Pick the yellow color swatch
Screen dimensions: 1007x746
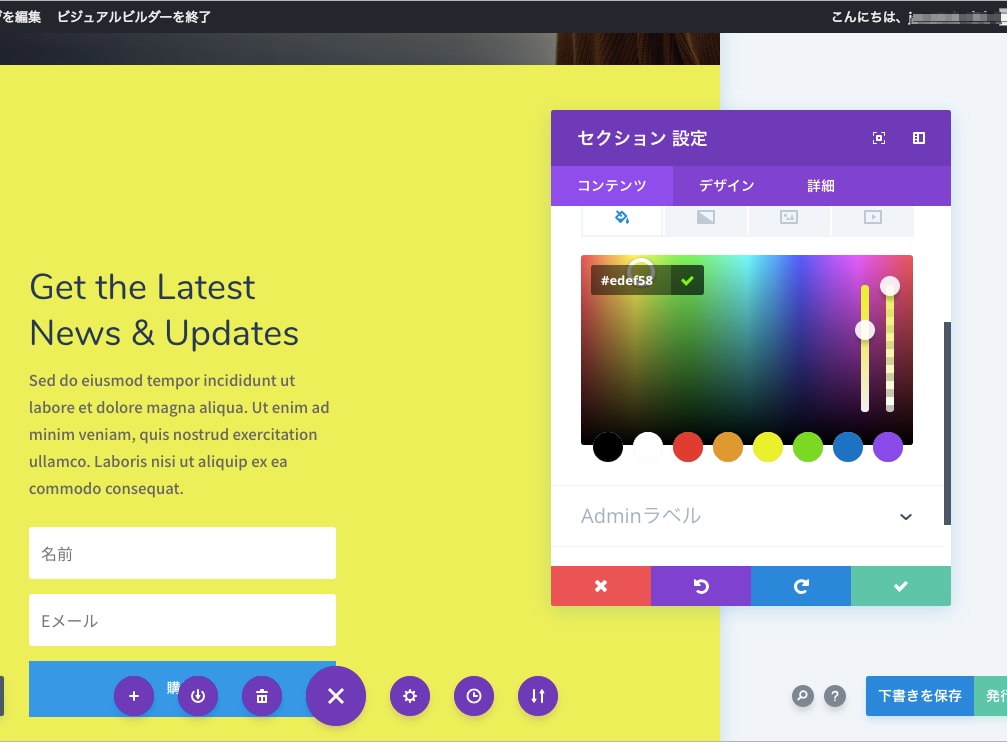(x=767, y=447)
